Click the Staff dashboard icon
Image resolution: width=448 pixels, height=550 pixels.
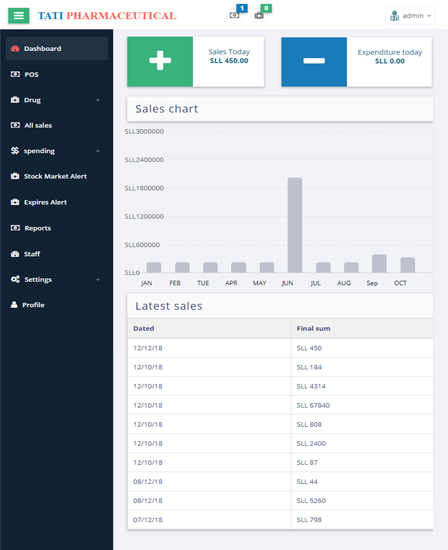(x=15, y=254)
